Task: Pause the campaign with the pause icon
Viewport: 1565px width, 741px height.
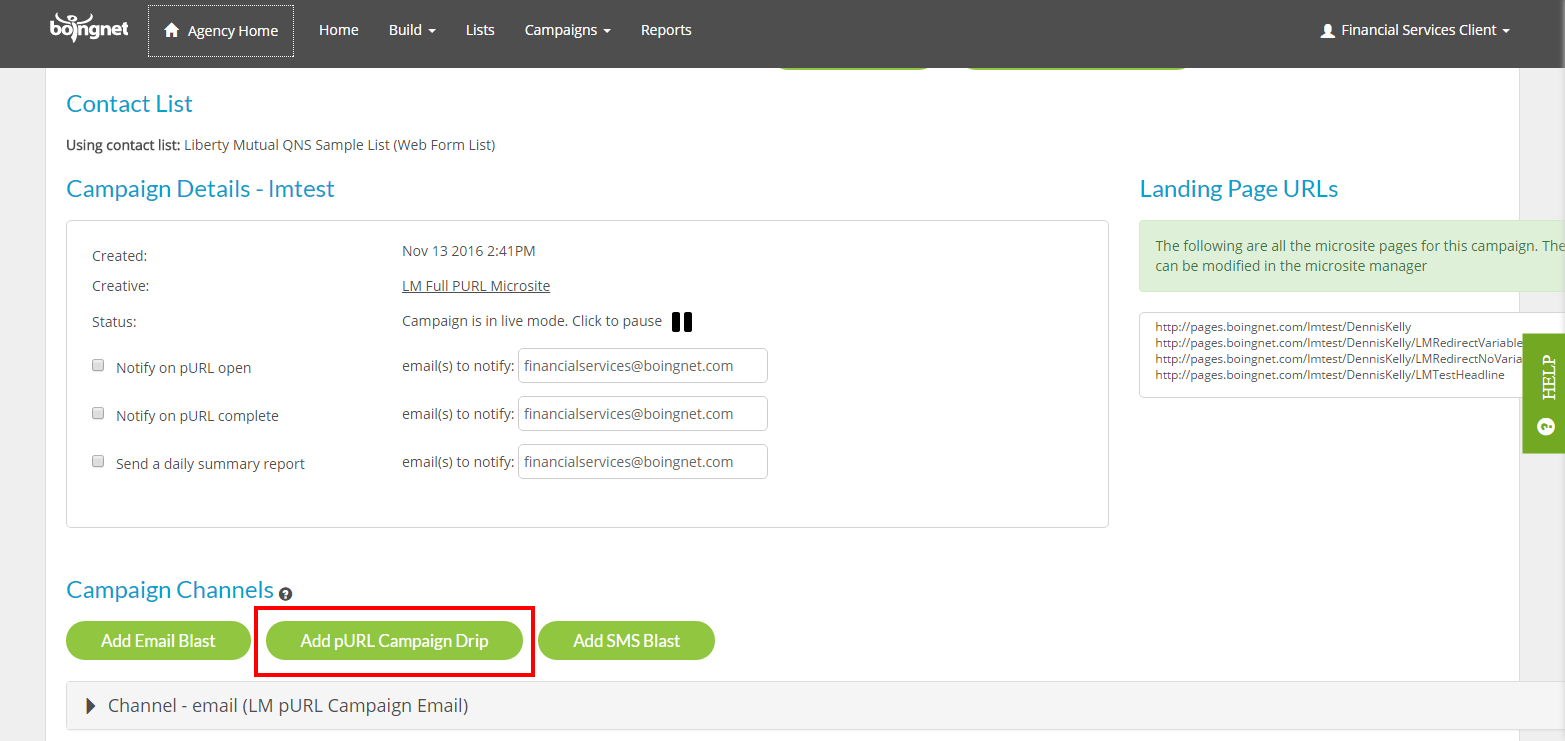Action: coord(682,322)
